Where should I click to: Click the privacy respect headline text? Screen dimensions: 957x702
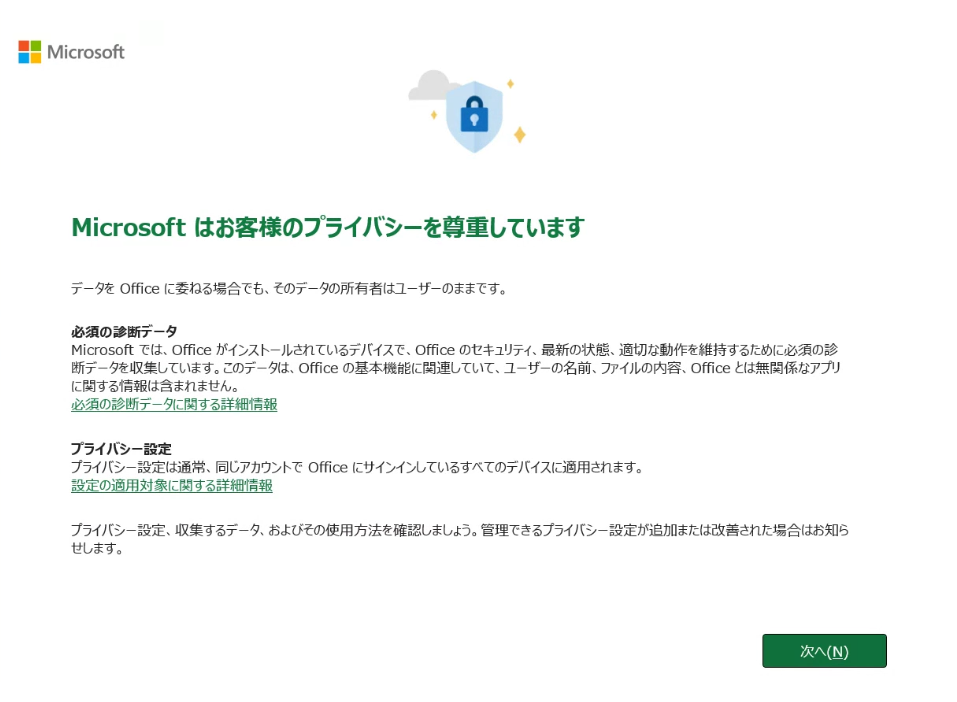(x=330, y=228)
